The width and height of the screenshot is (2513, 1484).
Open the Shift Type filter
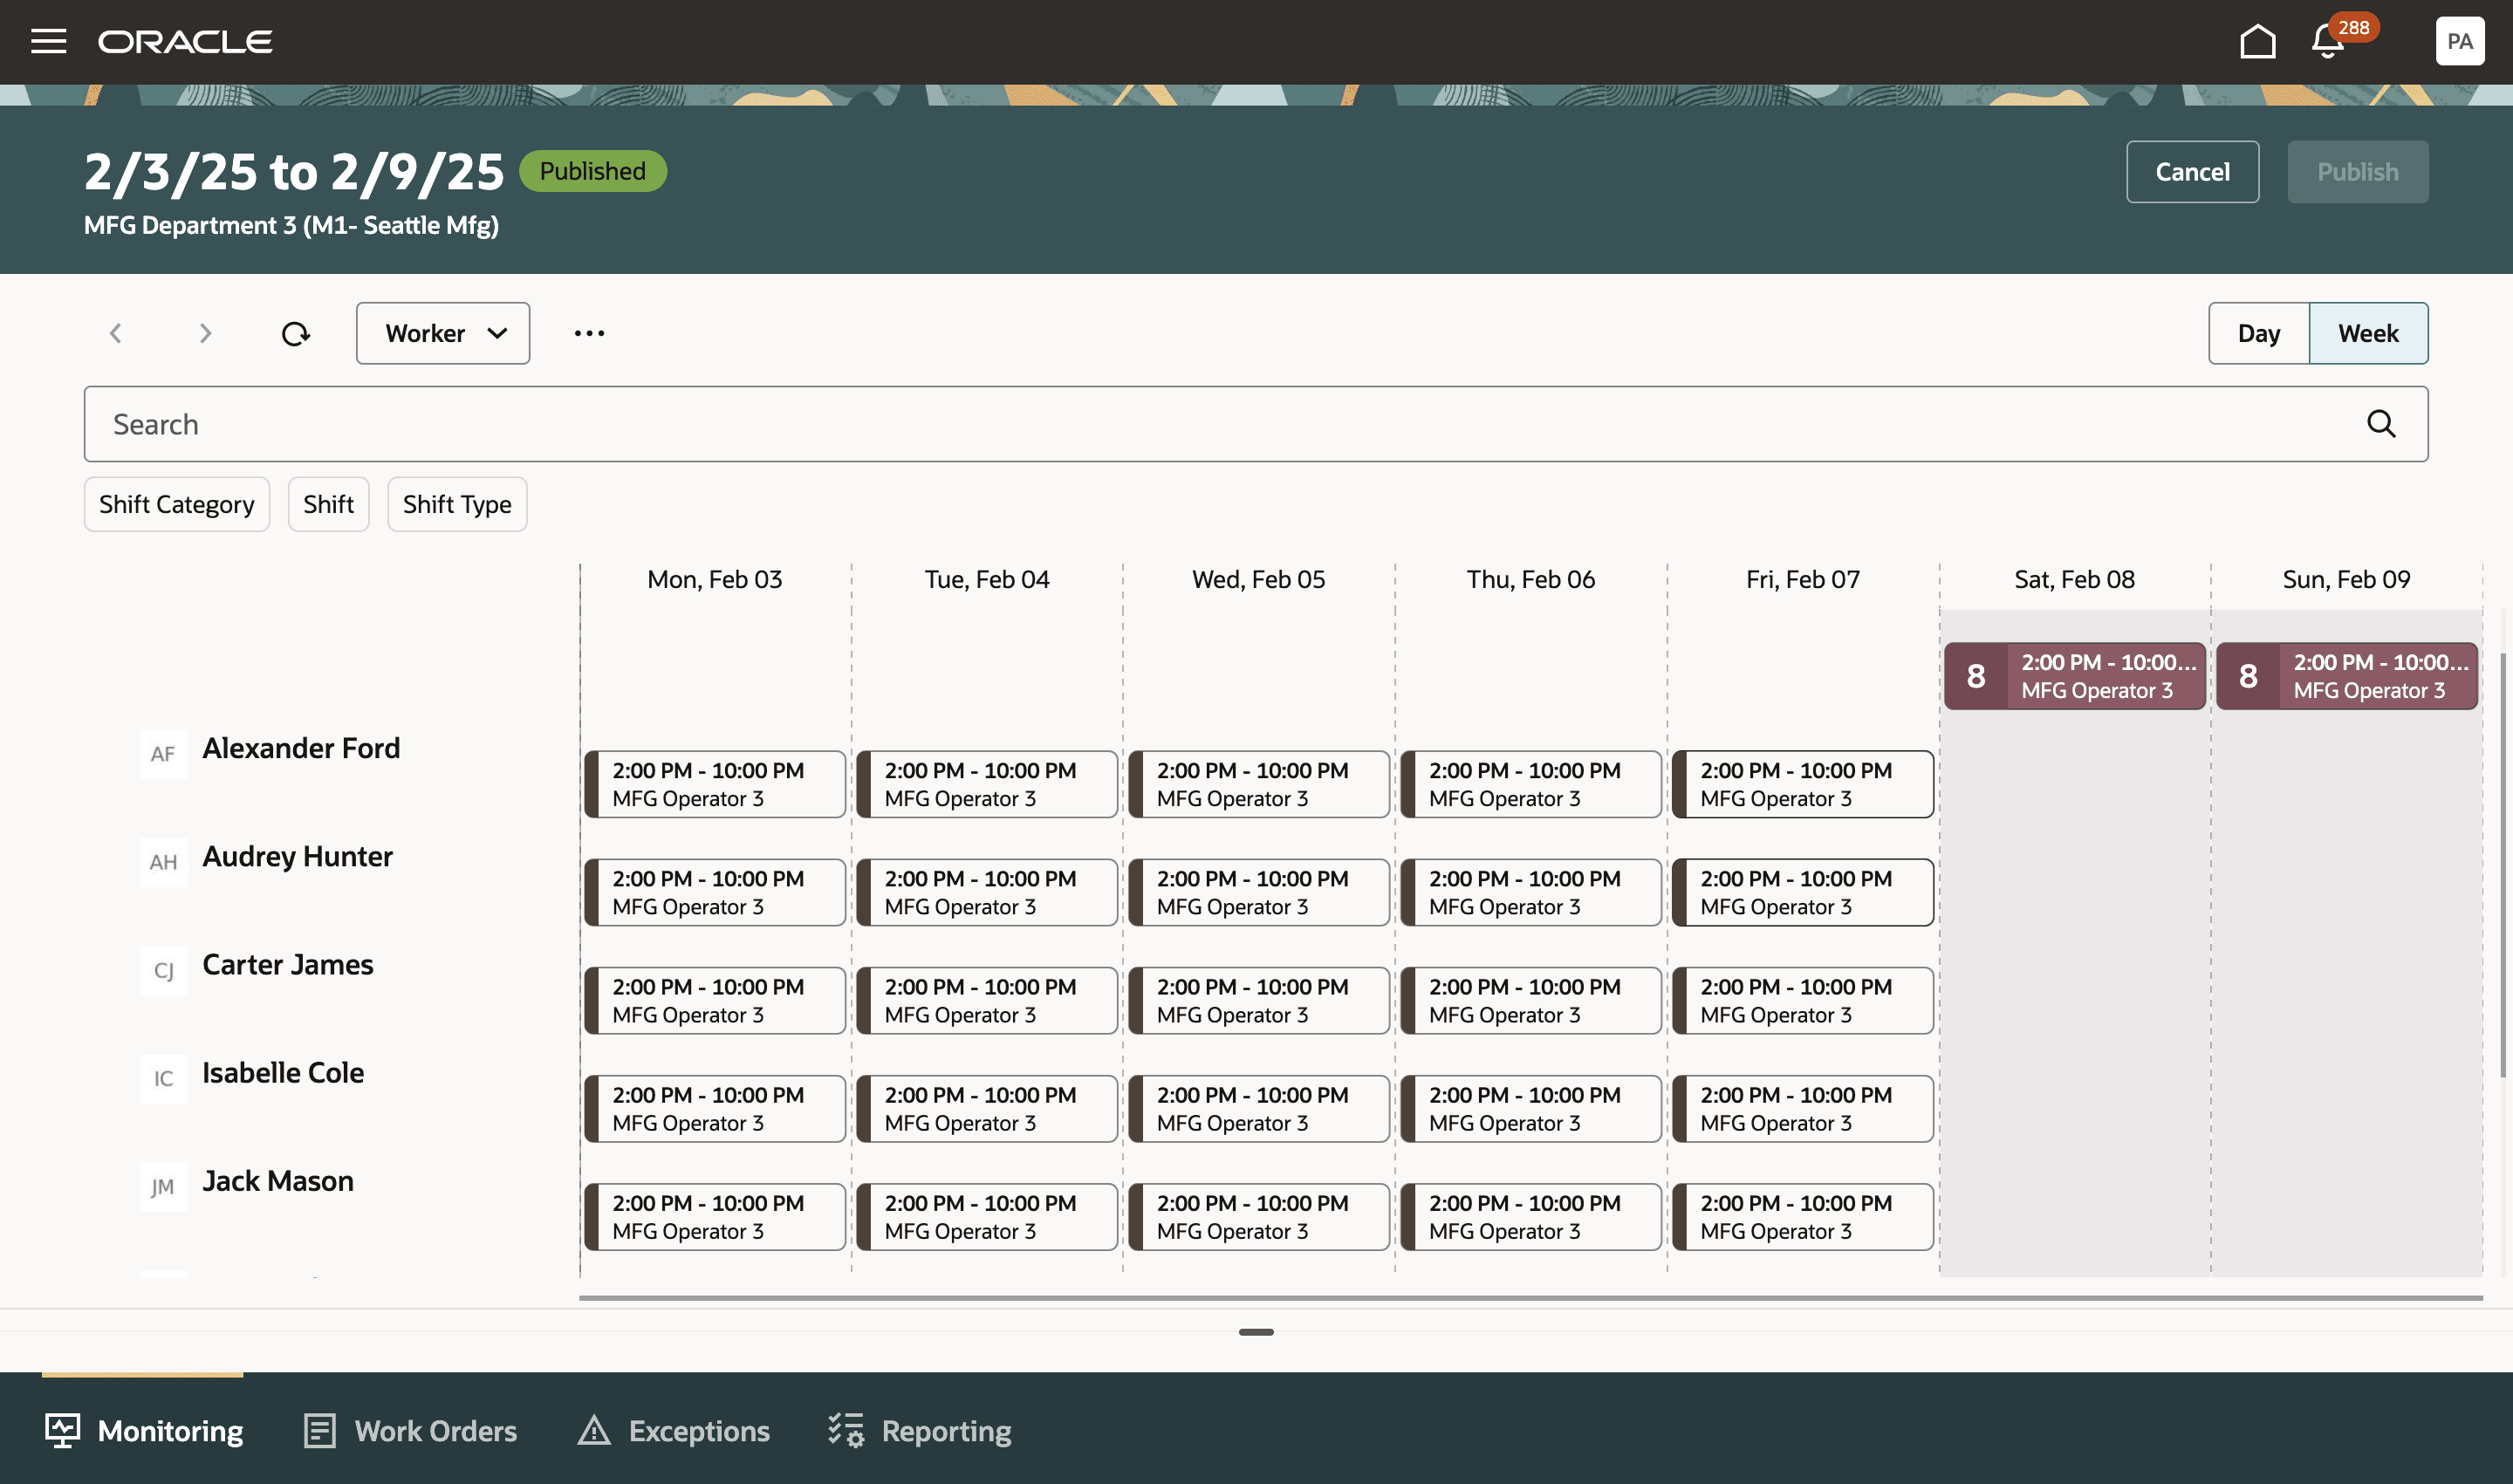(x=457, y=504)
